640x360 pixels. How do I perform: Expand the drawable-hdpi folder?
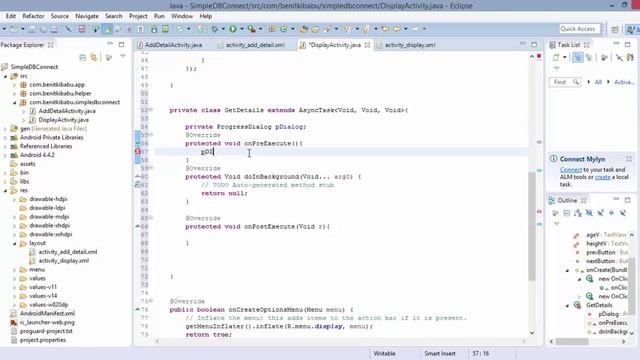point(14,199)
